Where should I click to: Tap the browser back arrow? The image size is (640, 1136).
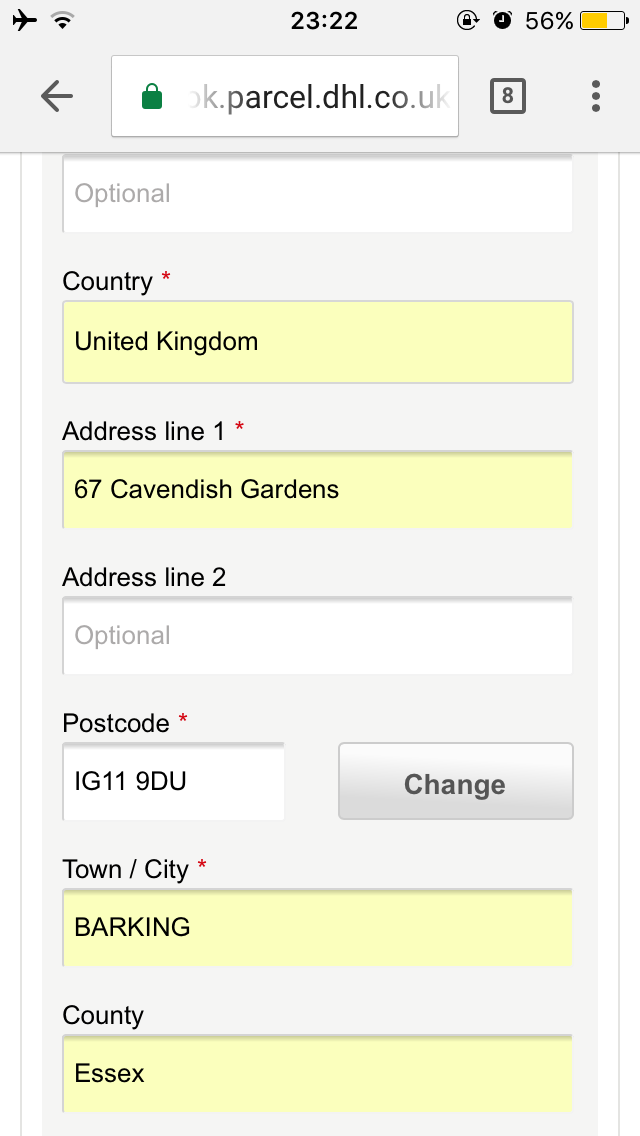click(57, 96)
